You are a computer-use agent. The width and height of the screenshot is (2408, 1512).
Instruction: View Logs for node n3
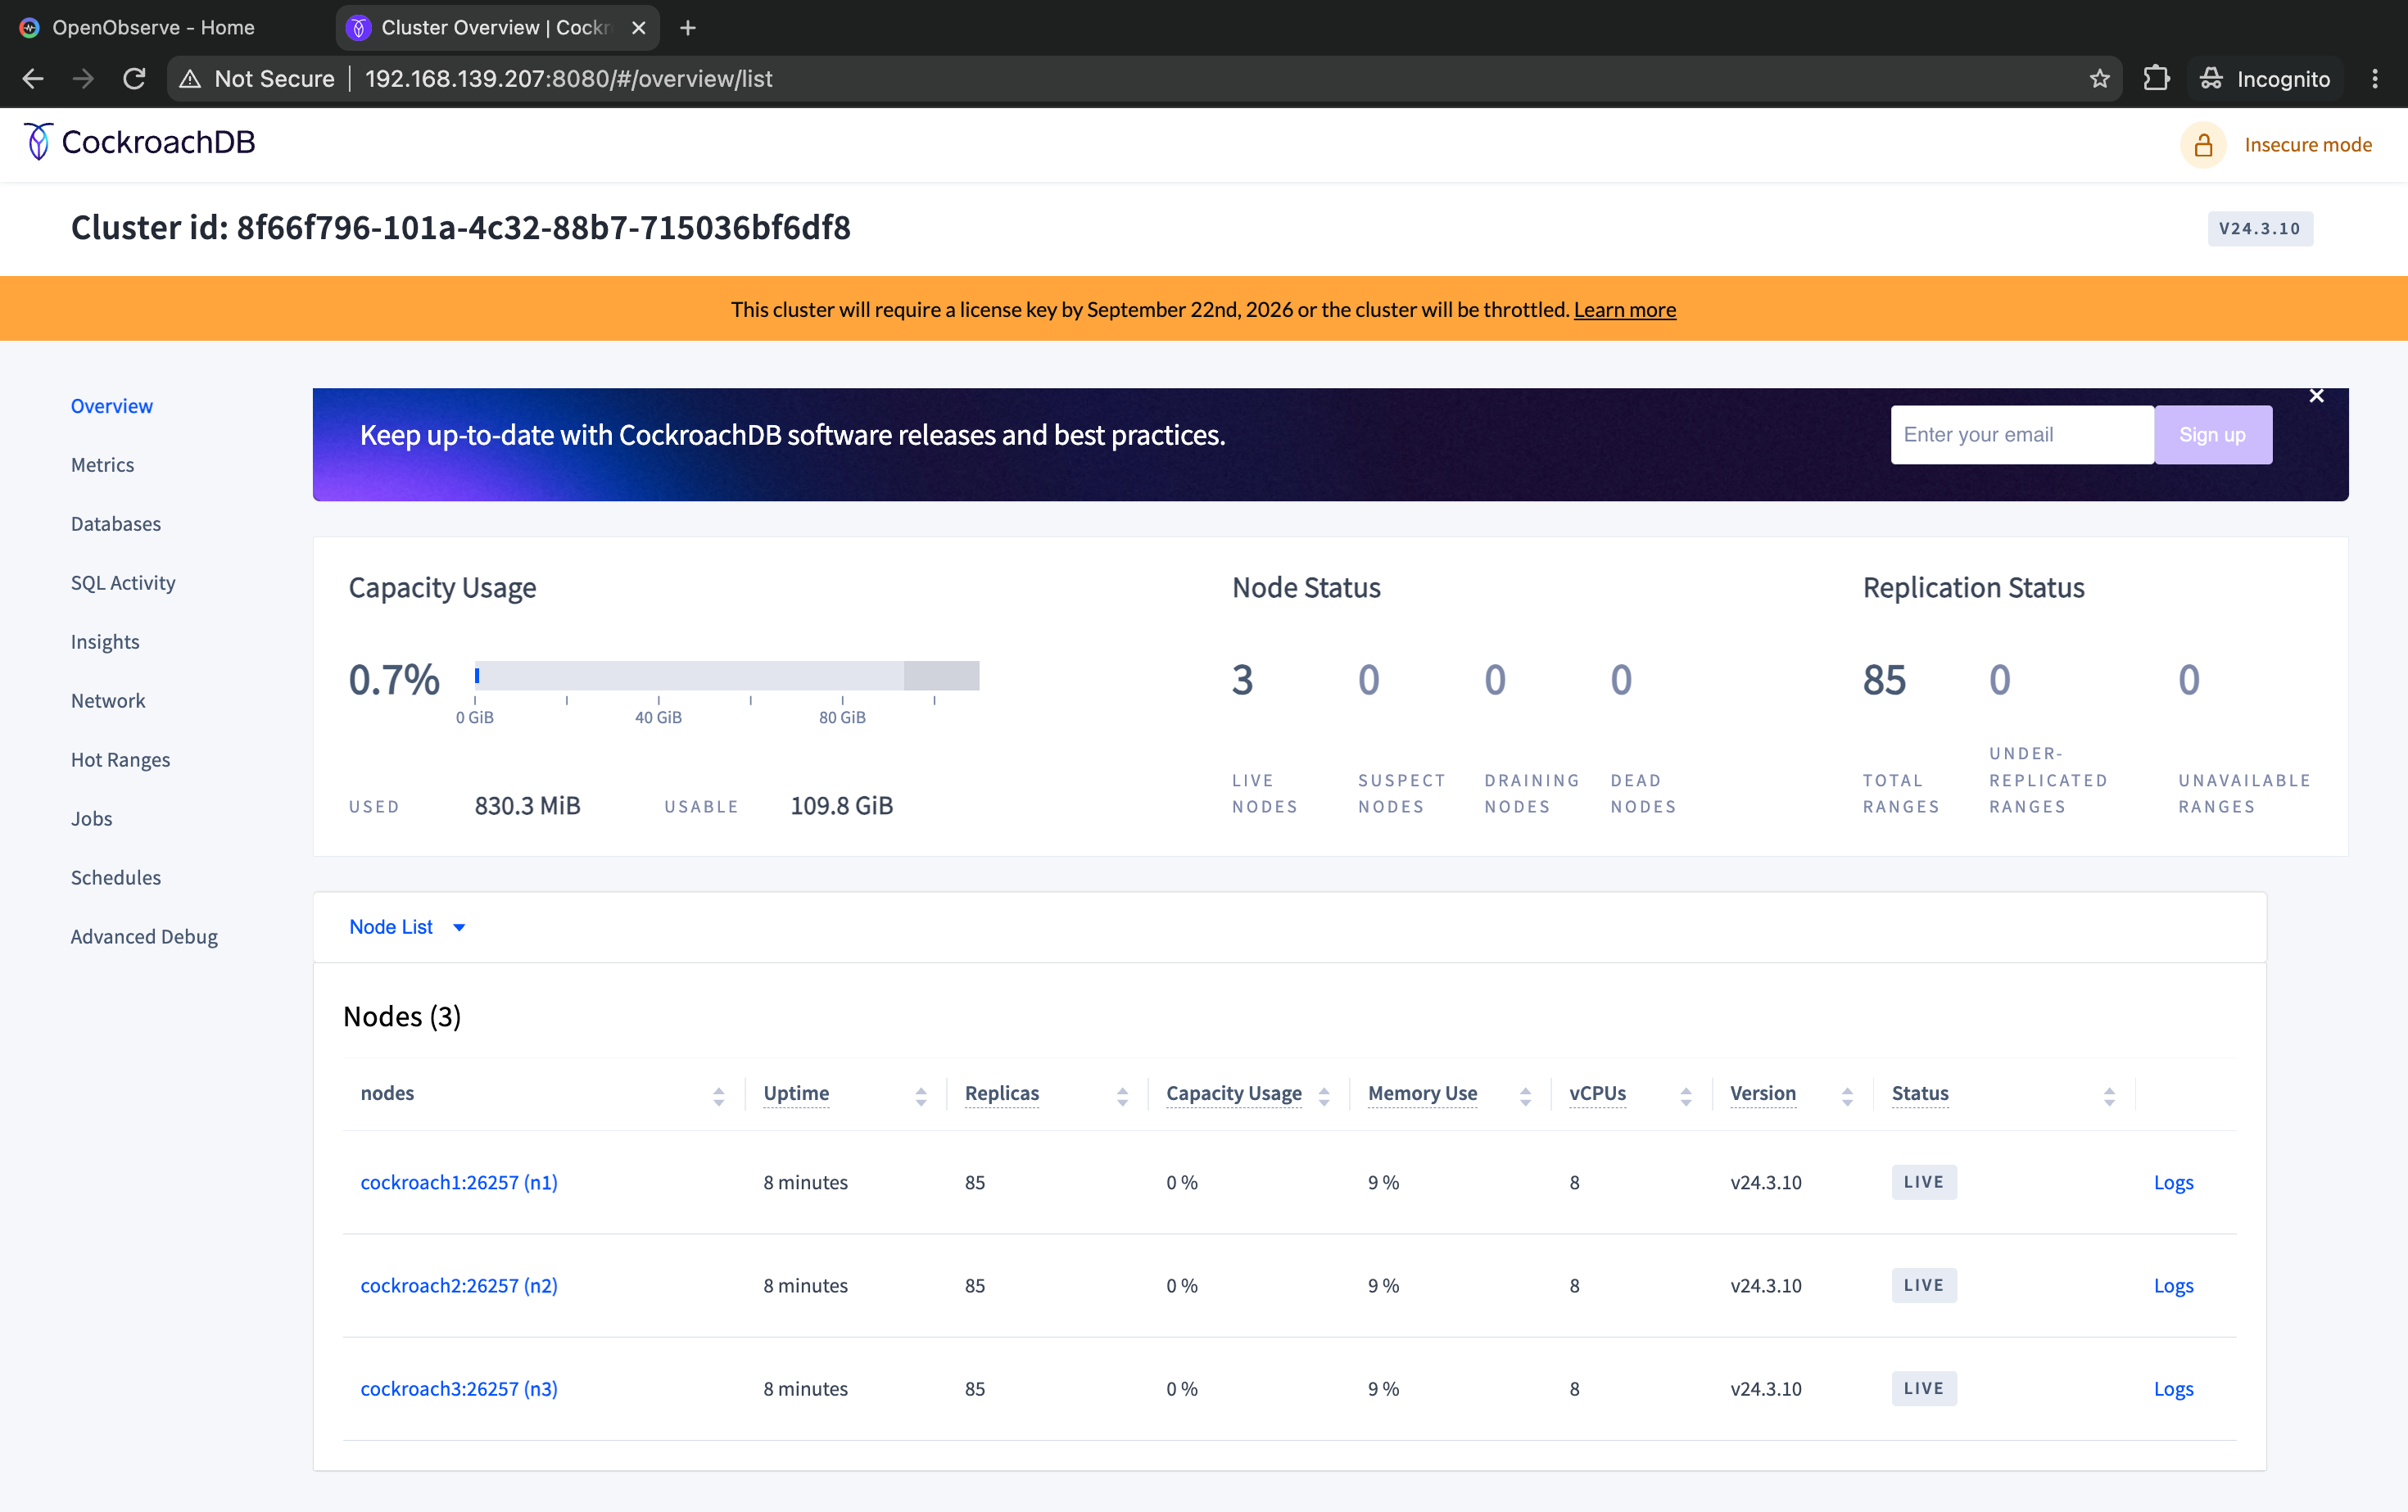click(2173, 1388)
